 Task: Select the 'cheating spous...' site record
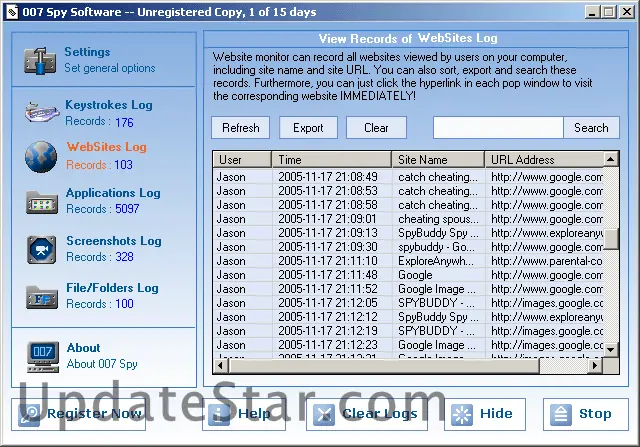tap(408, 219)
